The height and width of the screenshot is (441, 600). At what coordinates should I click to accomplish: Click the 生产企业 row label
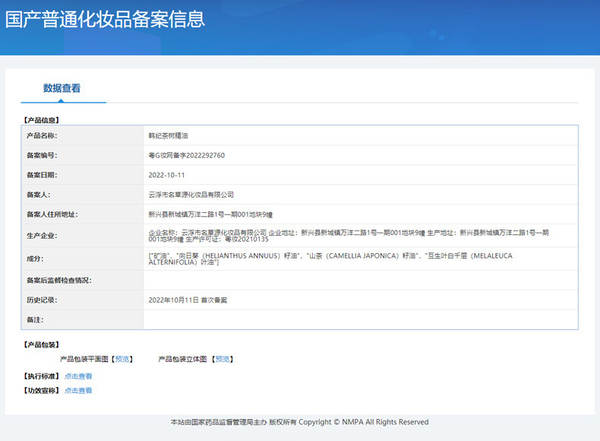click(42, 236)
